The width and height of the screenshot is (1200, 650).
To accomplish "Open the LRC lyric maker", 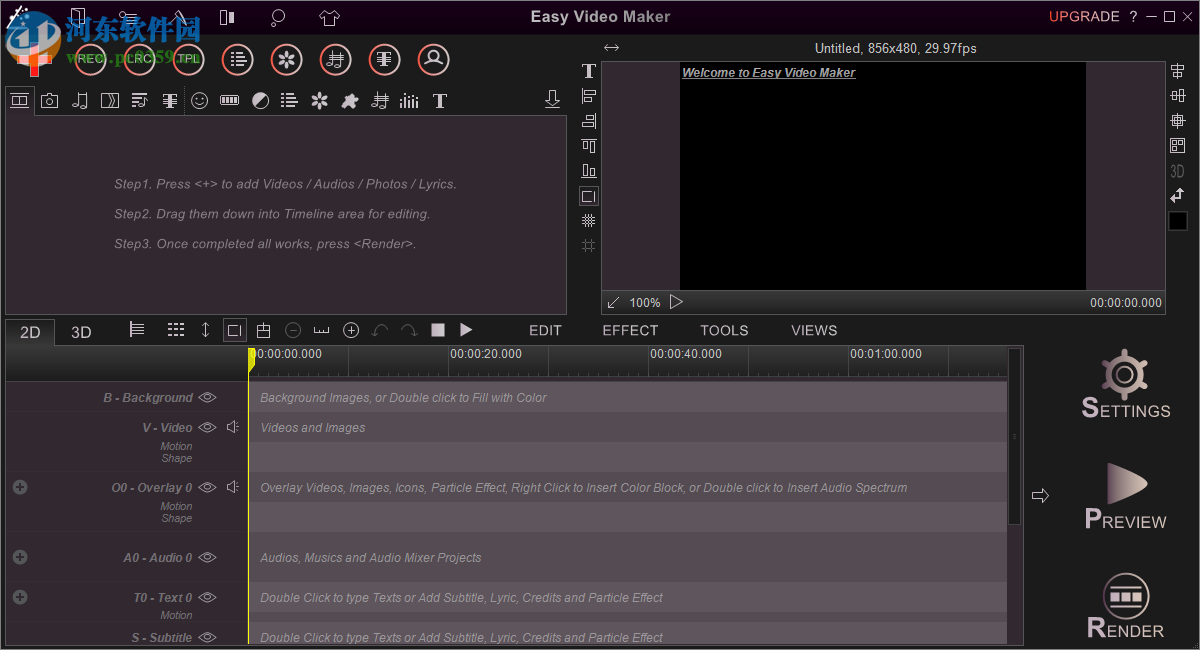I will [x=138, y=60].
